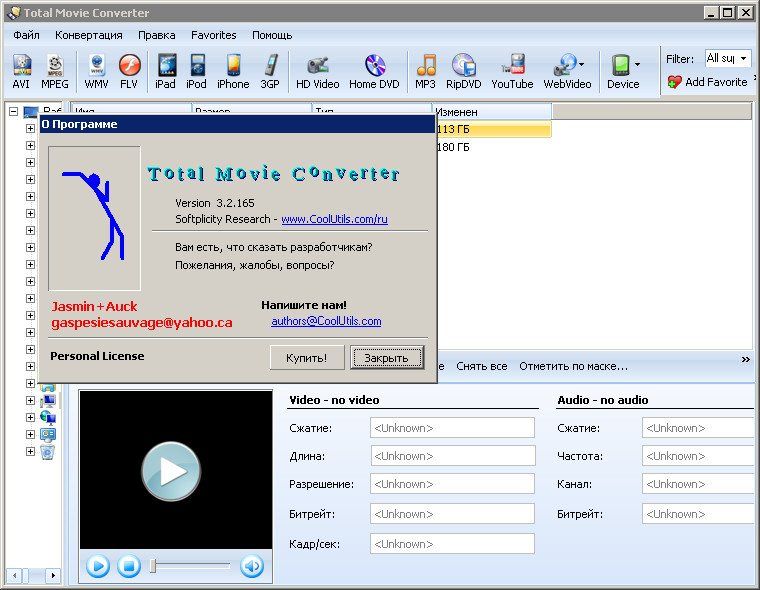Show more options with the double chevron

pyautogui.click(x=745, y=359)
